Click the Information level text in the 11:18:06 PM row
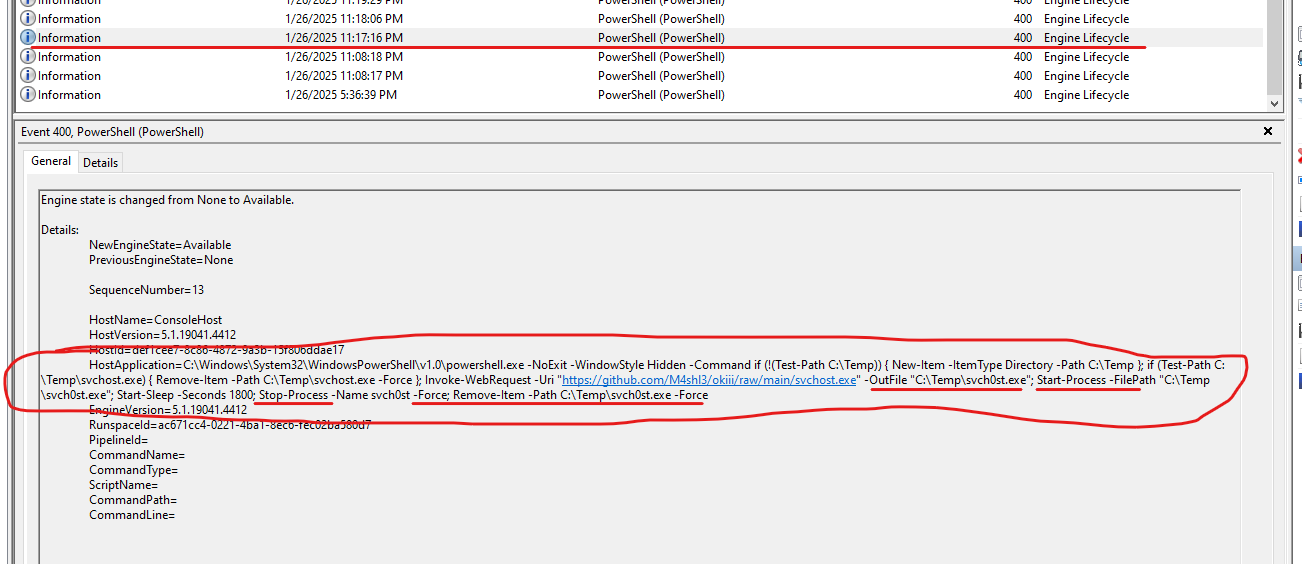Screen dimensions: 1302x564 69,19
